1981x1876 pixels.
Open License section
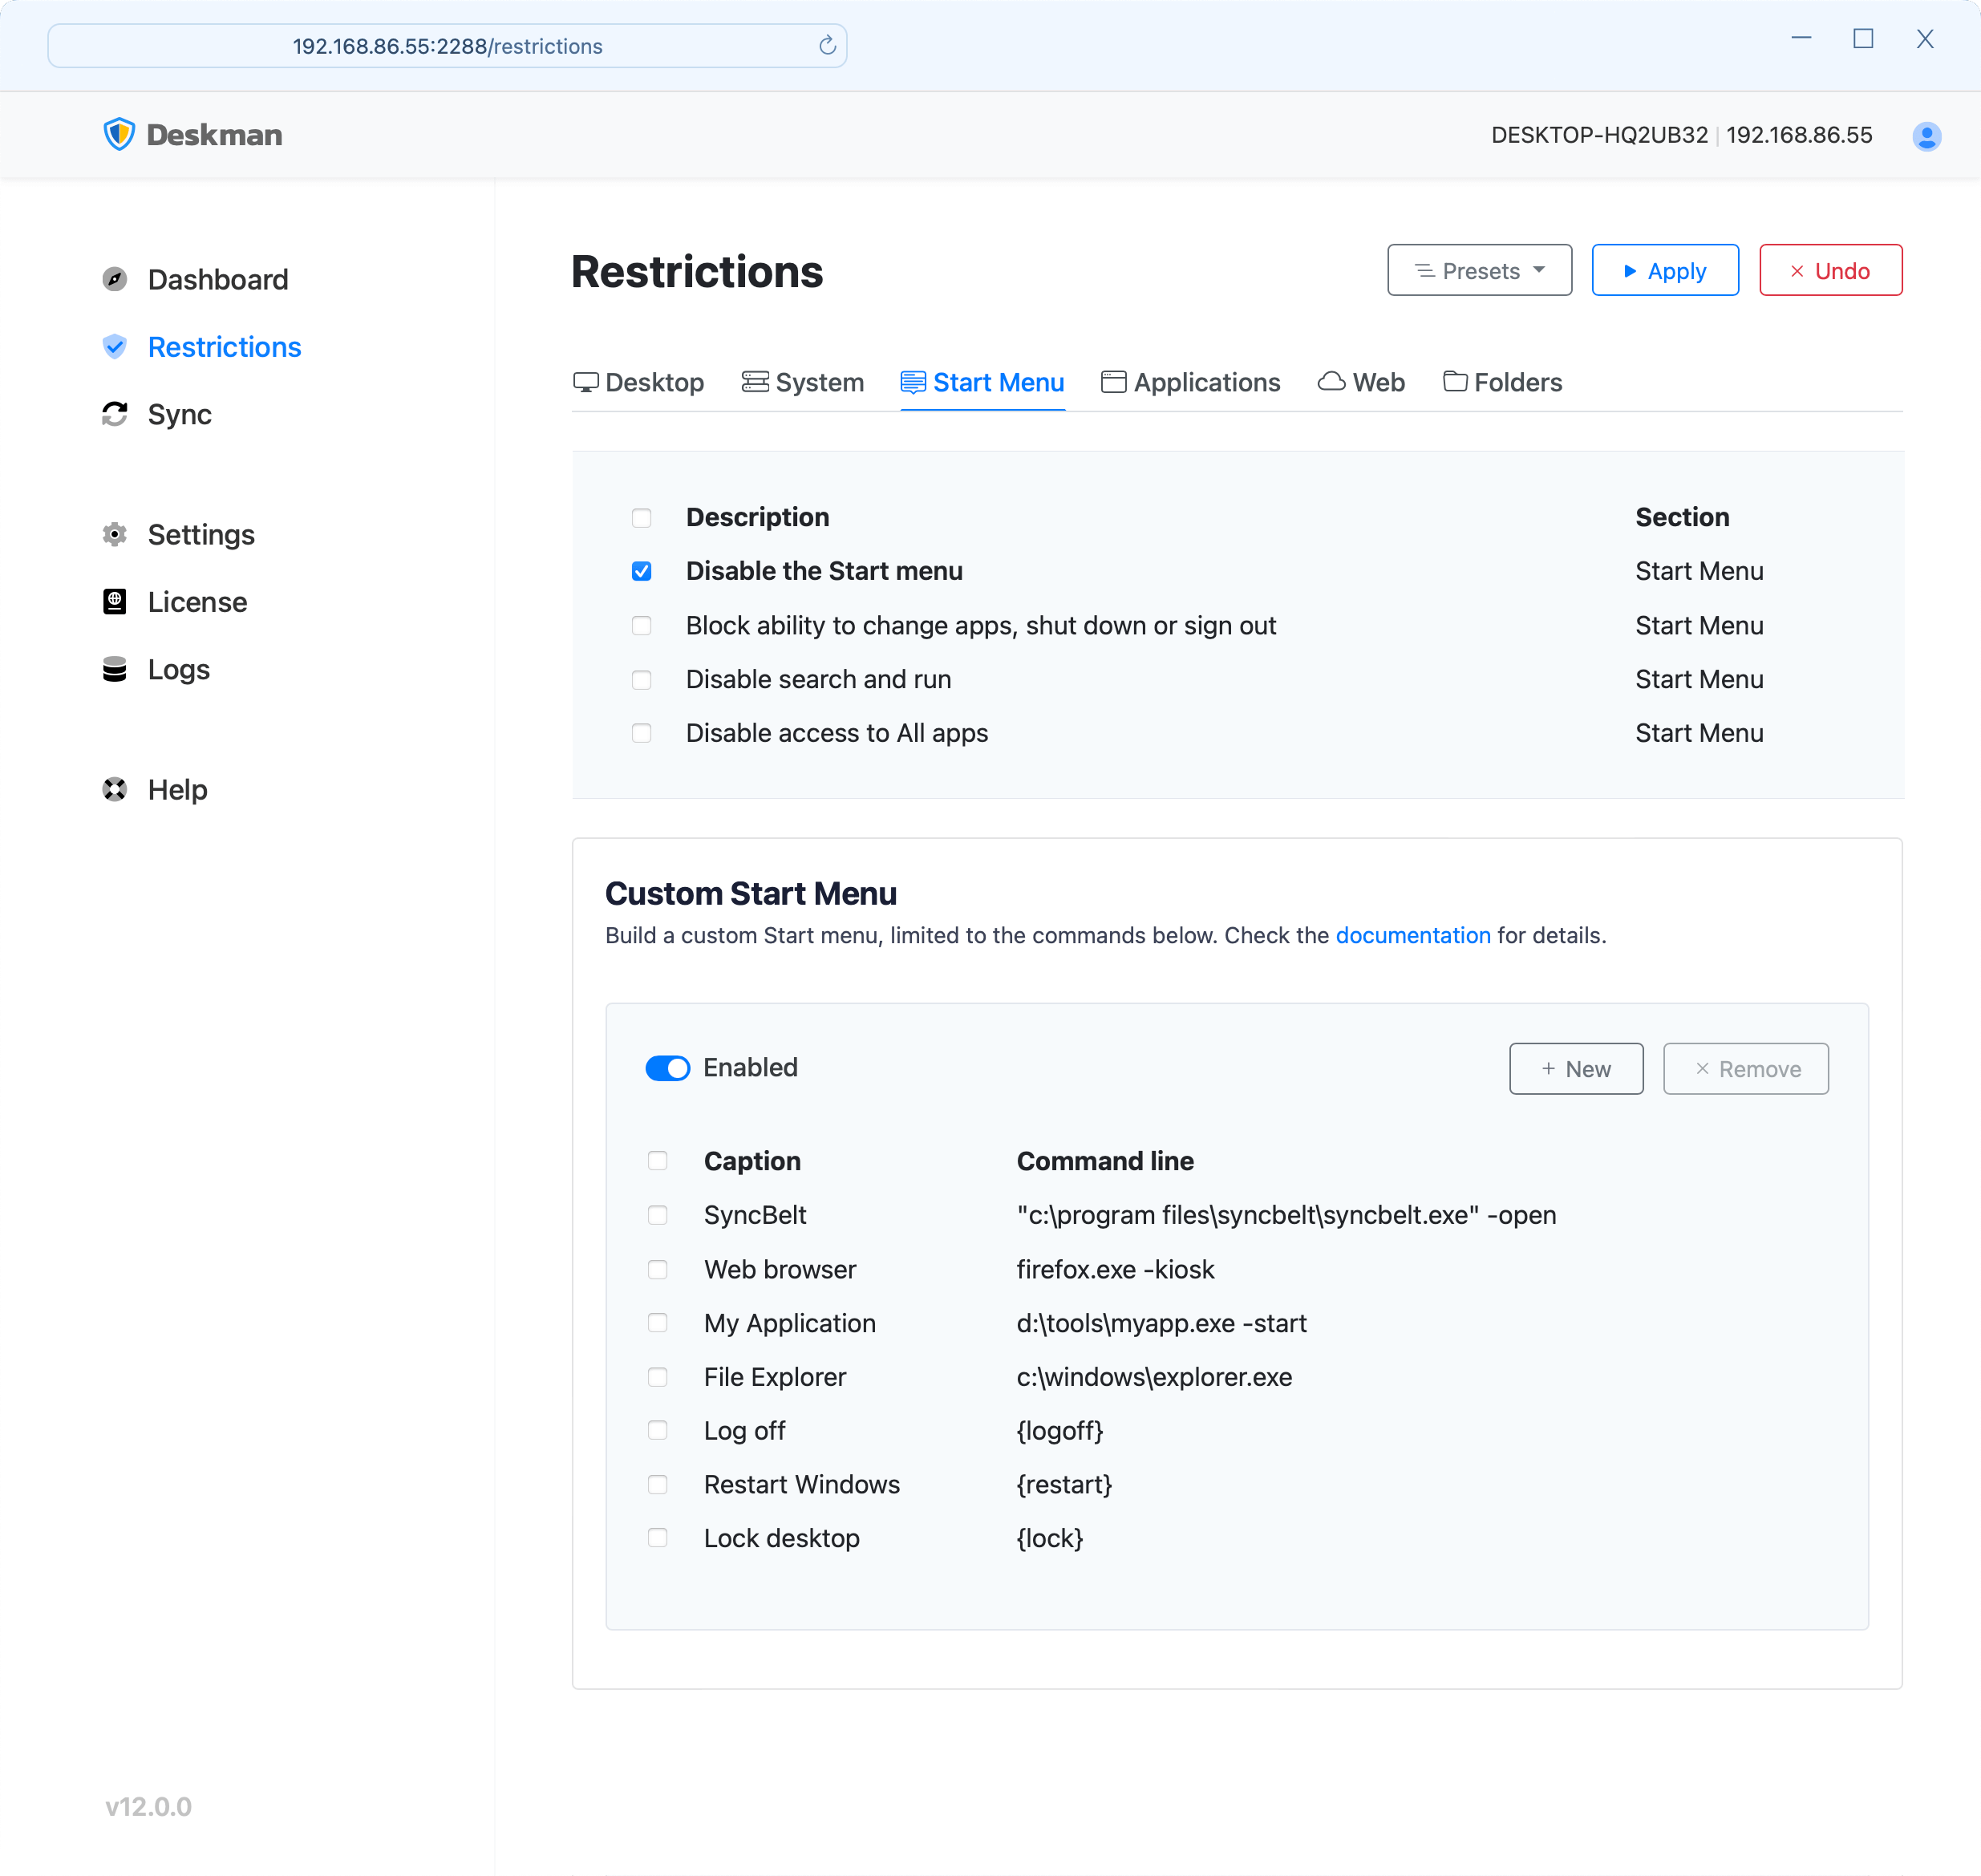(x=196, y=602)
